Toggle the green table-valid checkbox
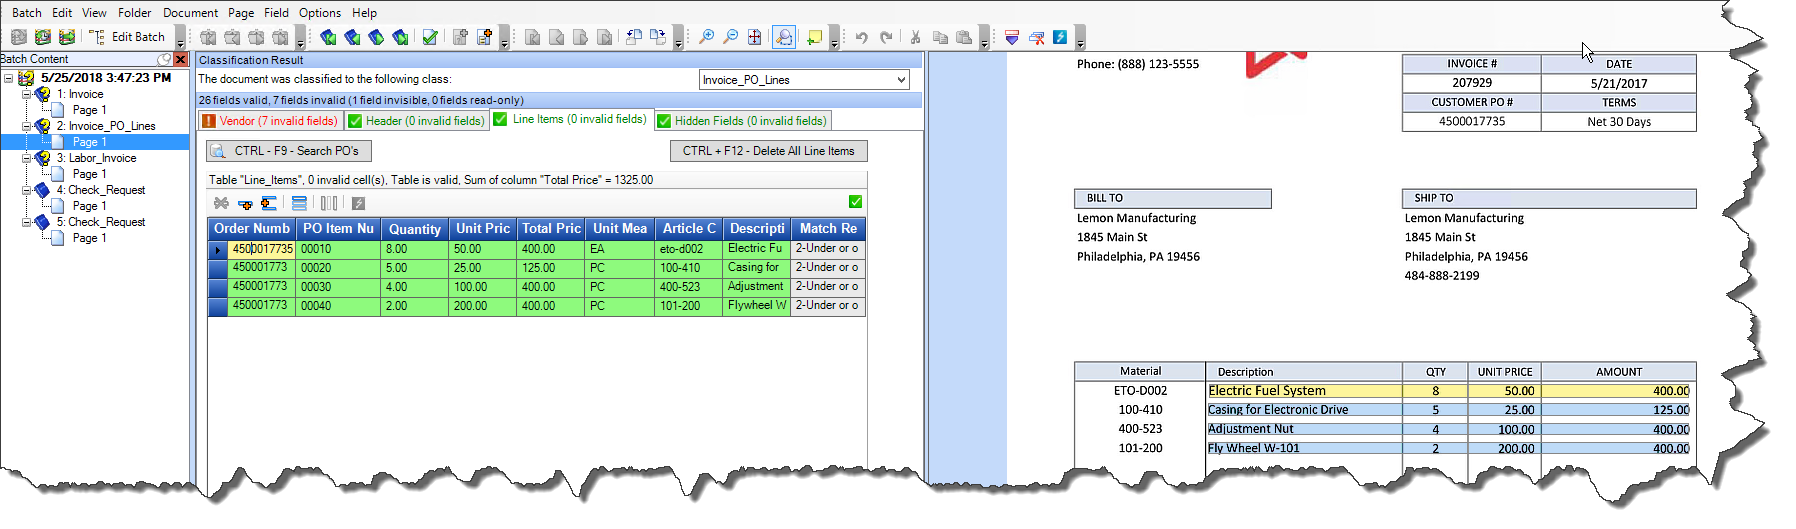 coord(855,202)
